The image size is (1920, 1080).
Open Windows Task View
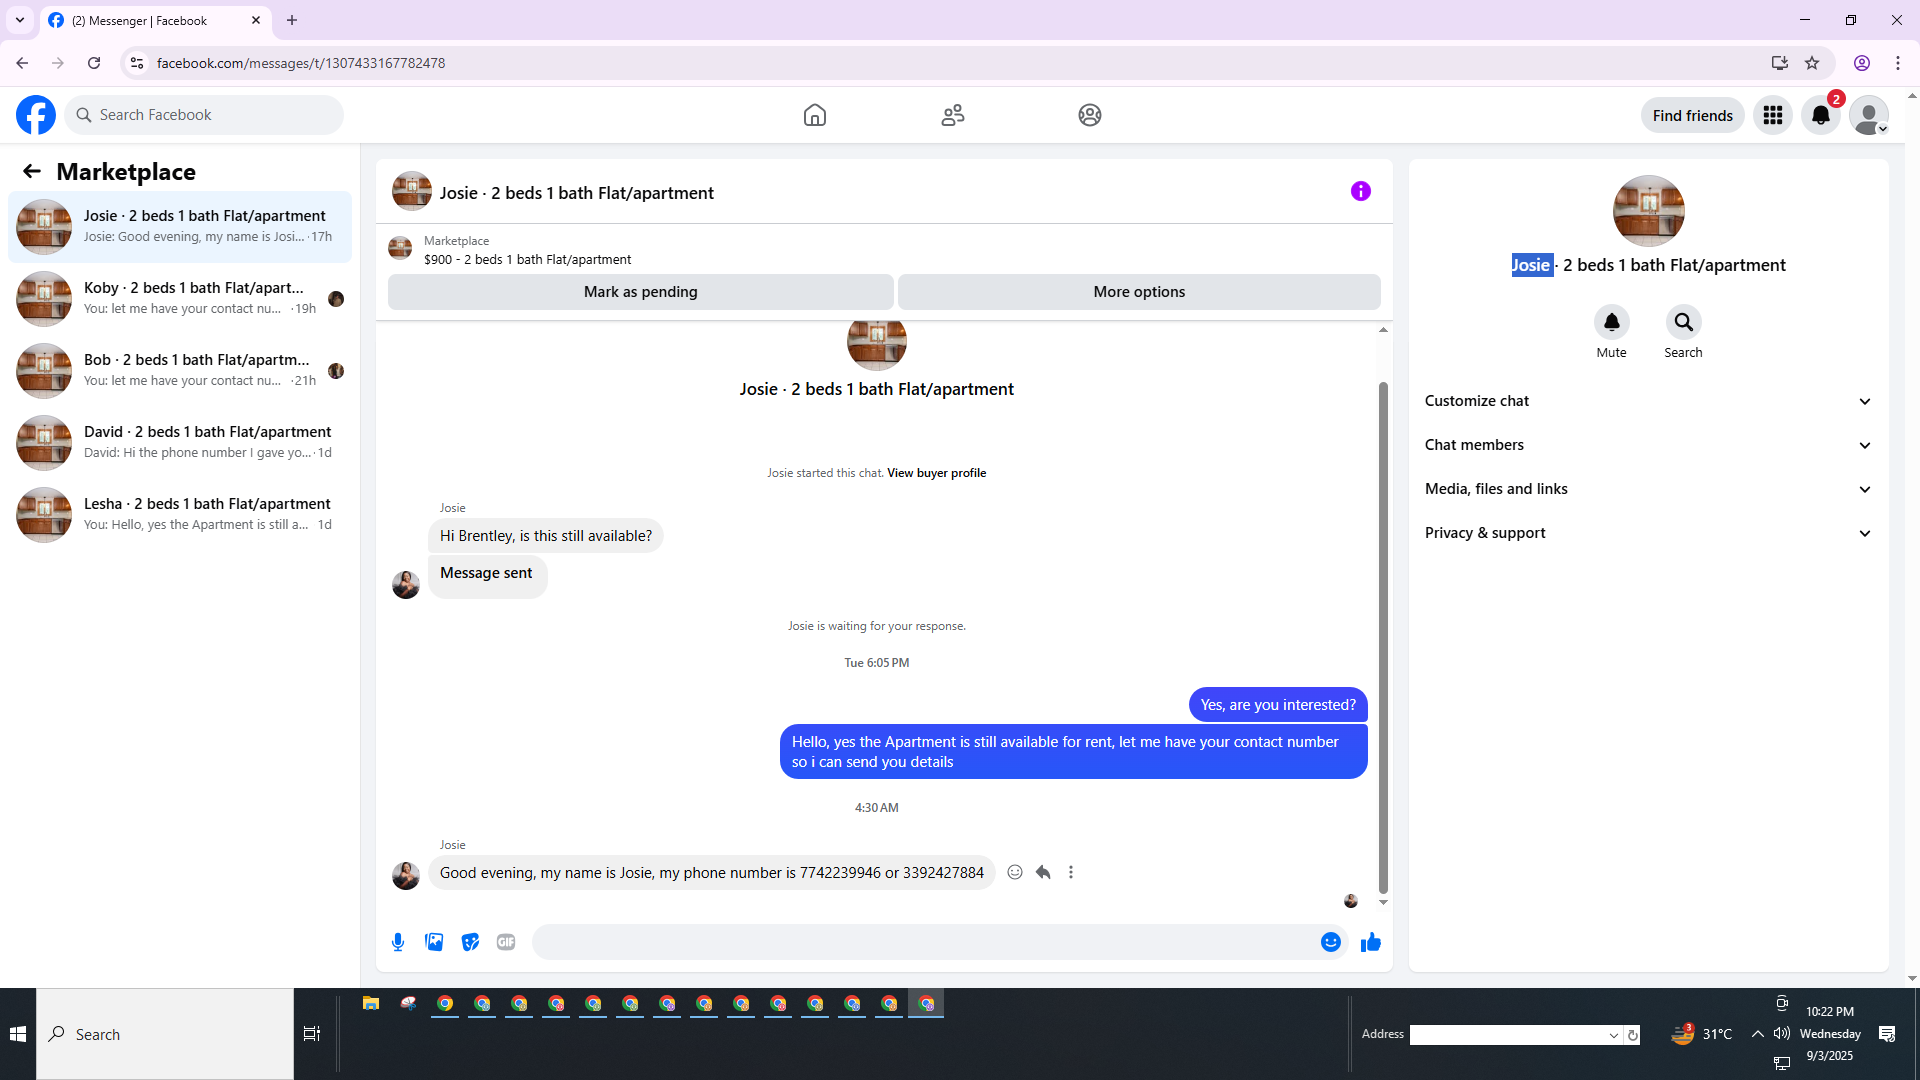point(312,1034)
